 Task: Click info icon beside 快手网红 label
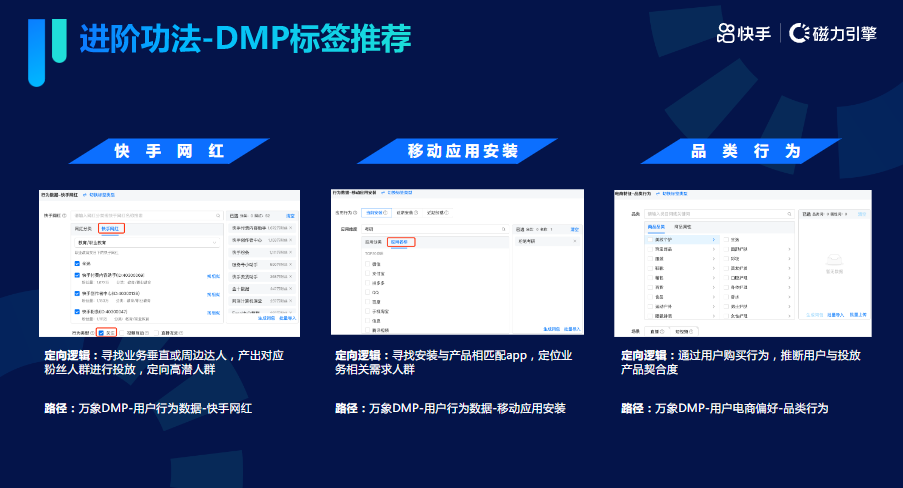64,215
